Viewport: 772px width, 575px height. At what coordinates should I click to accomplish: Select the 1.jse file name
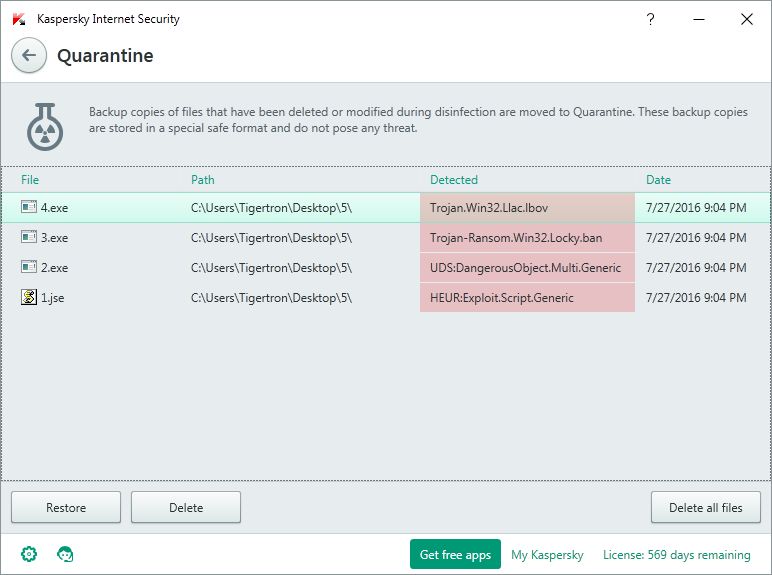(52, 298)
